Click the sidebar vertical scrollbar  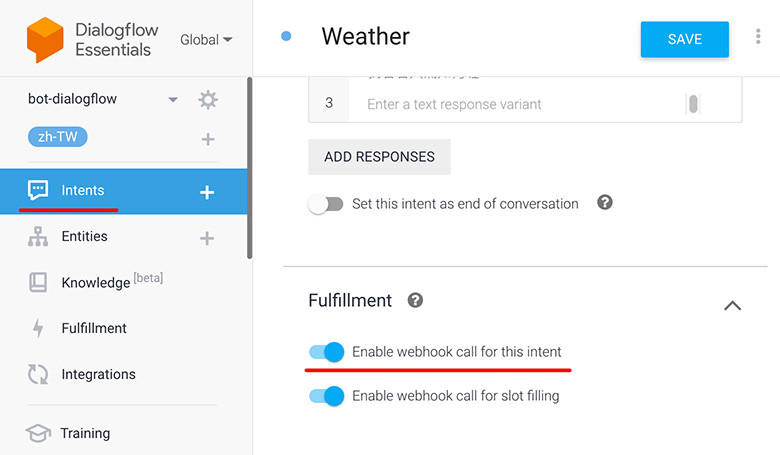click(x=249, y=170)
